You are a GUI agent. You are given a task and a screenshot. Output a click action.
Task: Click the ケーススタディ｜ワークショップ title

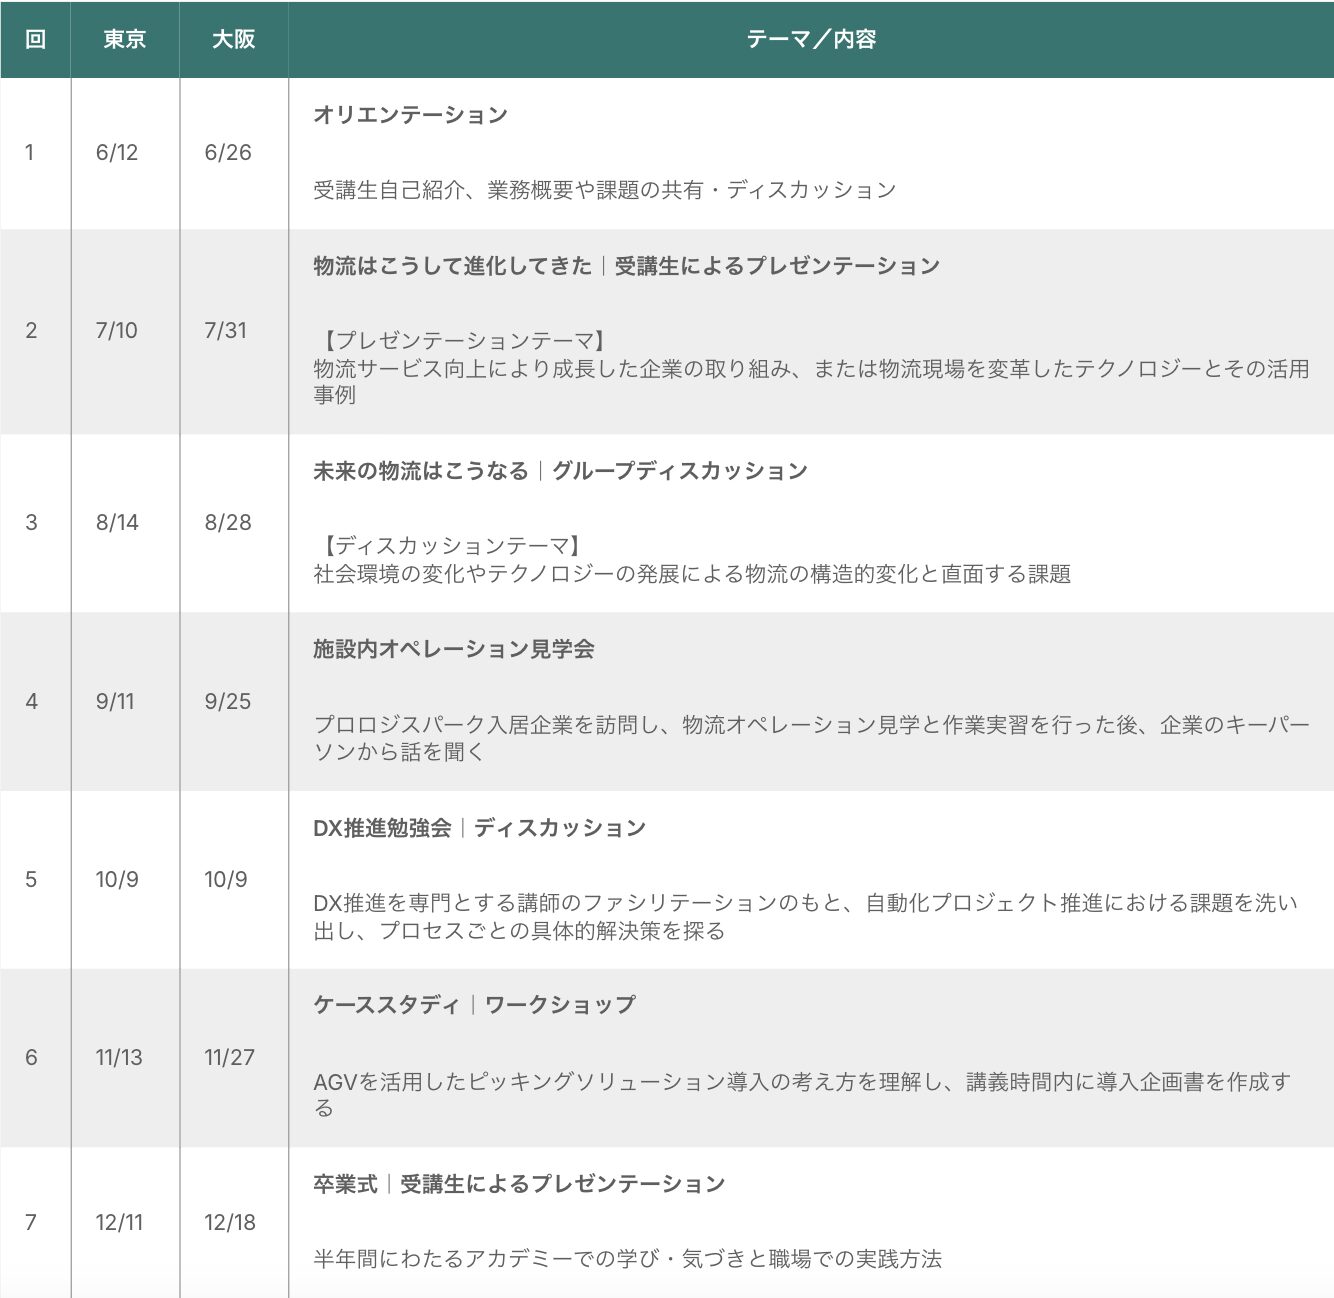tap(474, 1005)
